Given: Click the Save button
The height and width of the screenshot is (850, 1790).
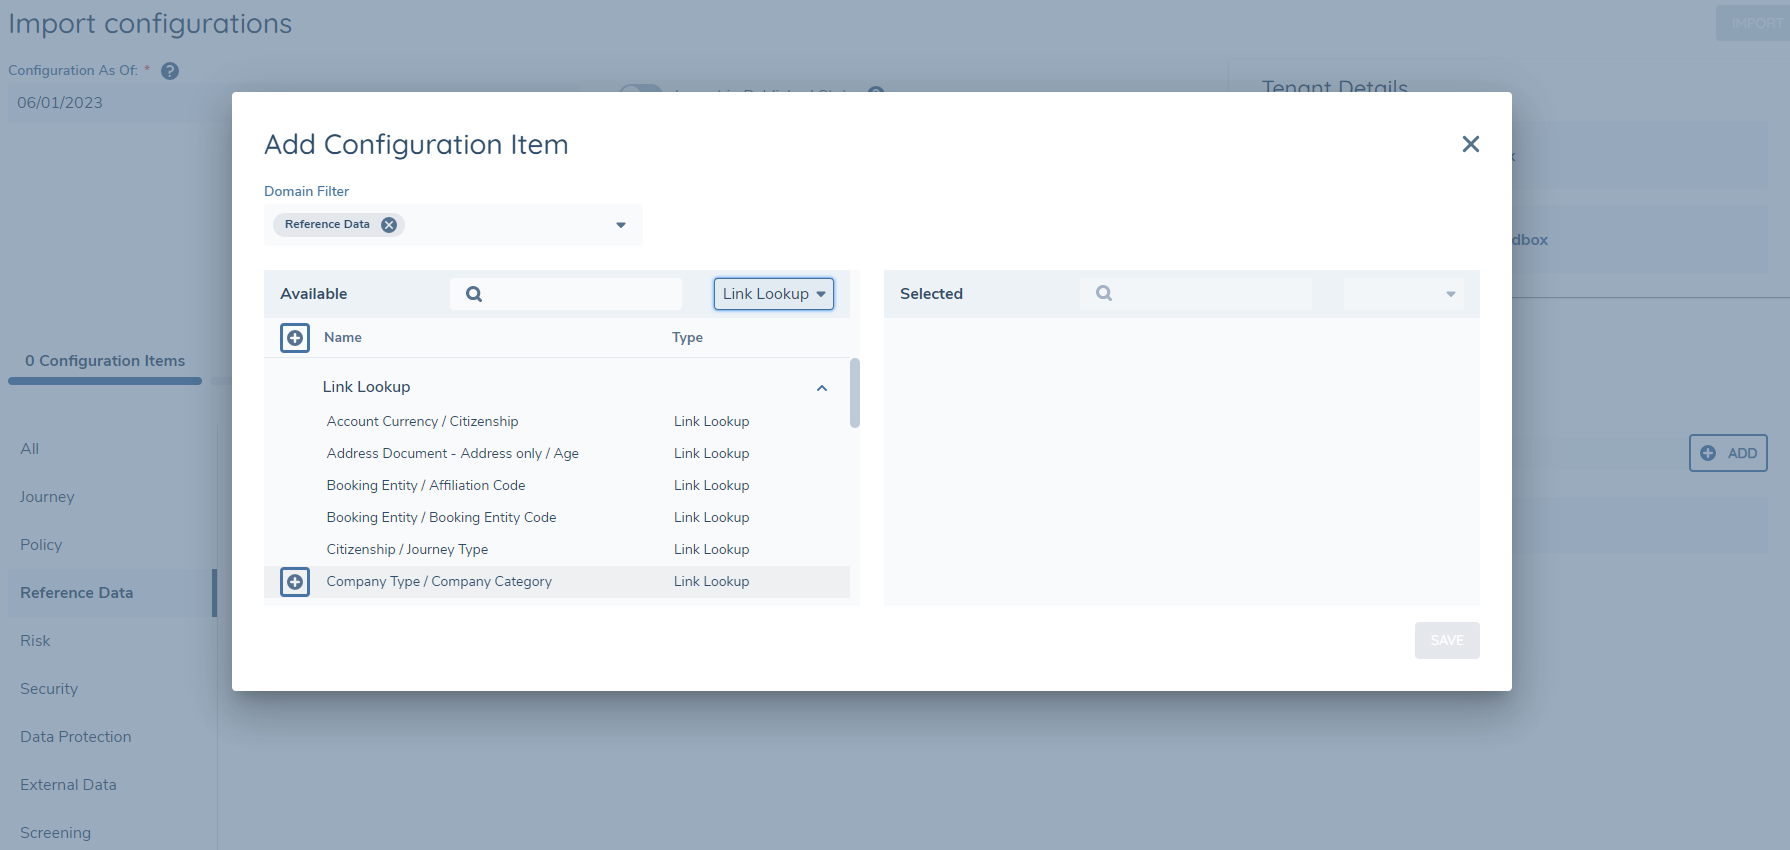Looking at the screenshot, I should [x=1446, y=641].
